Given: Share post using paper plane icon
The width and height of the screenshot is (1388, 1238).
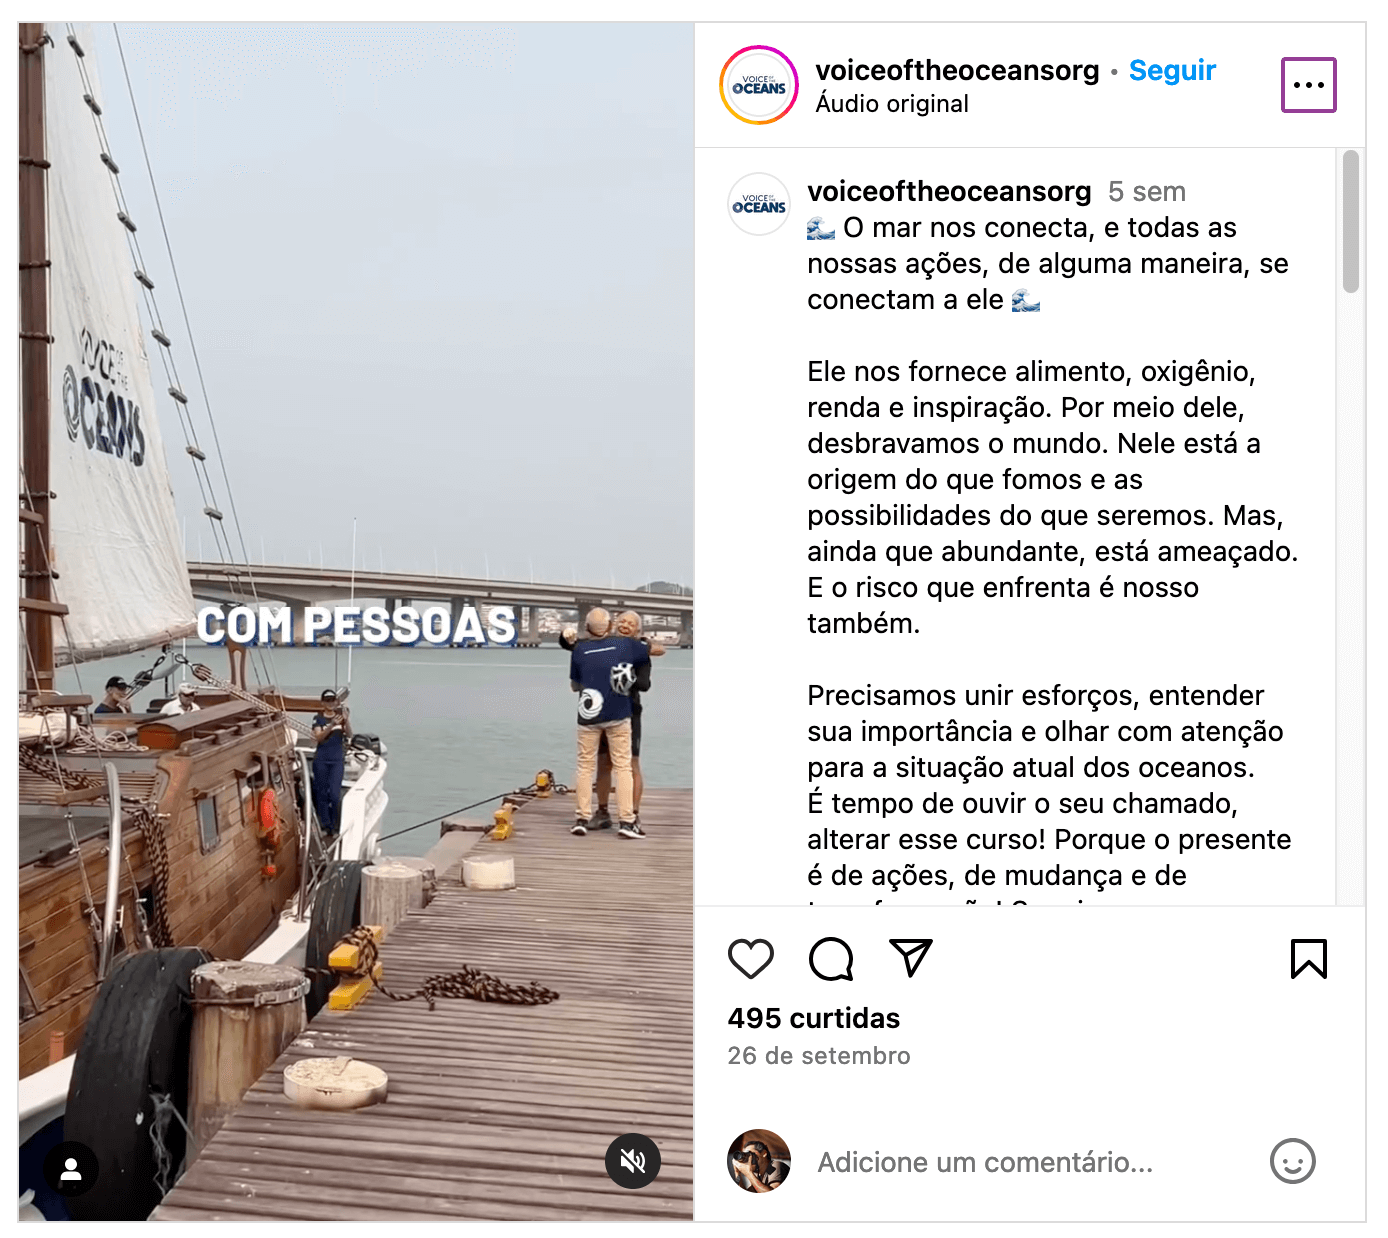Looking at the screenshot, I should pyautogui.click(x=911, y=958).
